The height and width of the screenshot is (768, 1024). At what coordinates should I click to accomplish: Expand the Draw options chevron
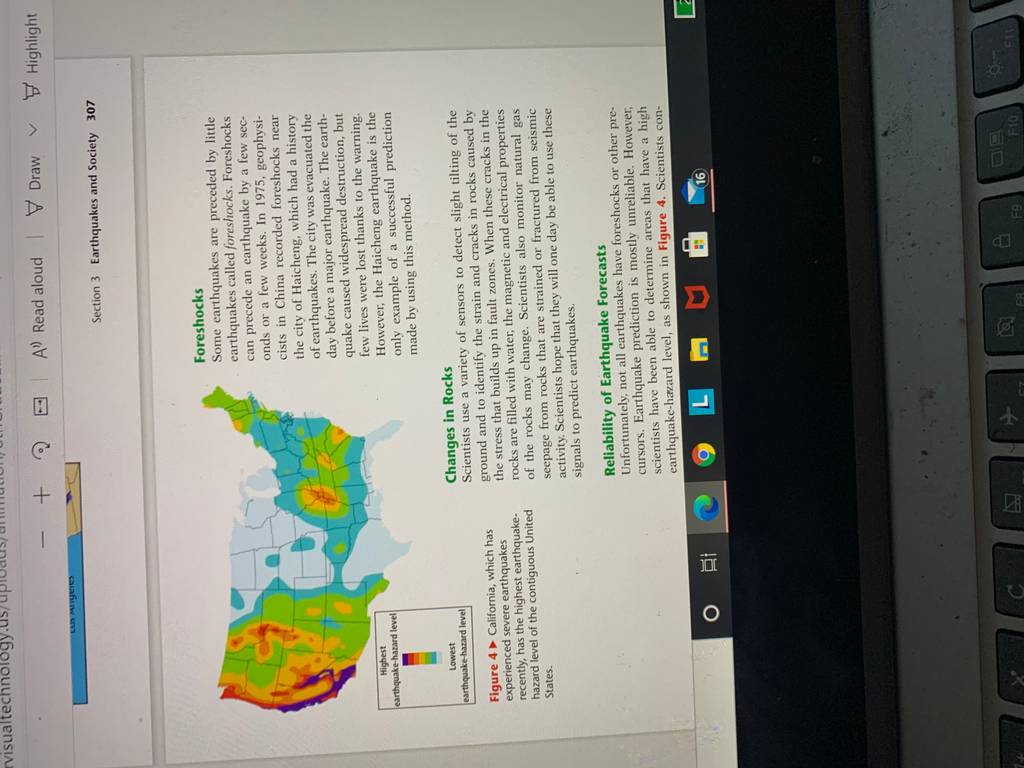34,131
